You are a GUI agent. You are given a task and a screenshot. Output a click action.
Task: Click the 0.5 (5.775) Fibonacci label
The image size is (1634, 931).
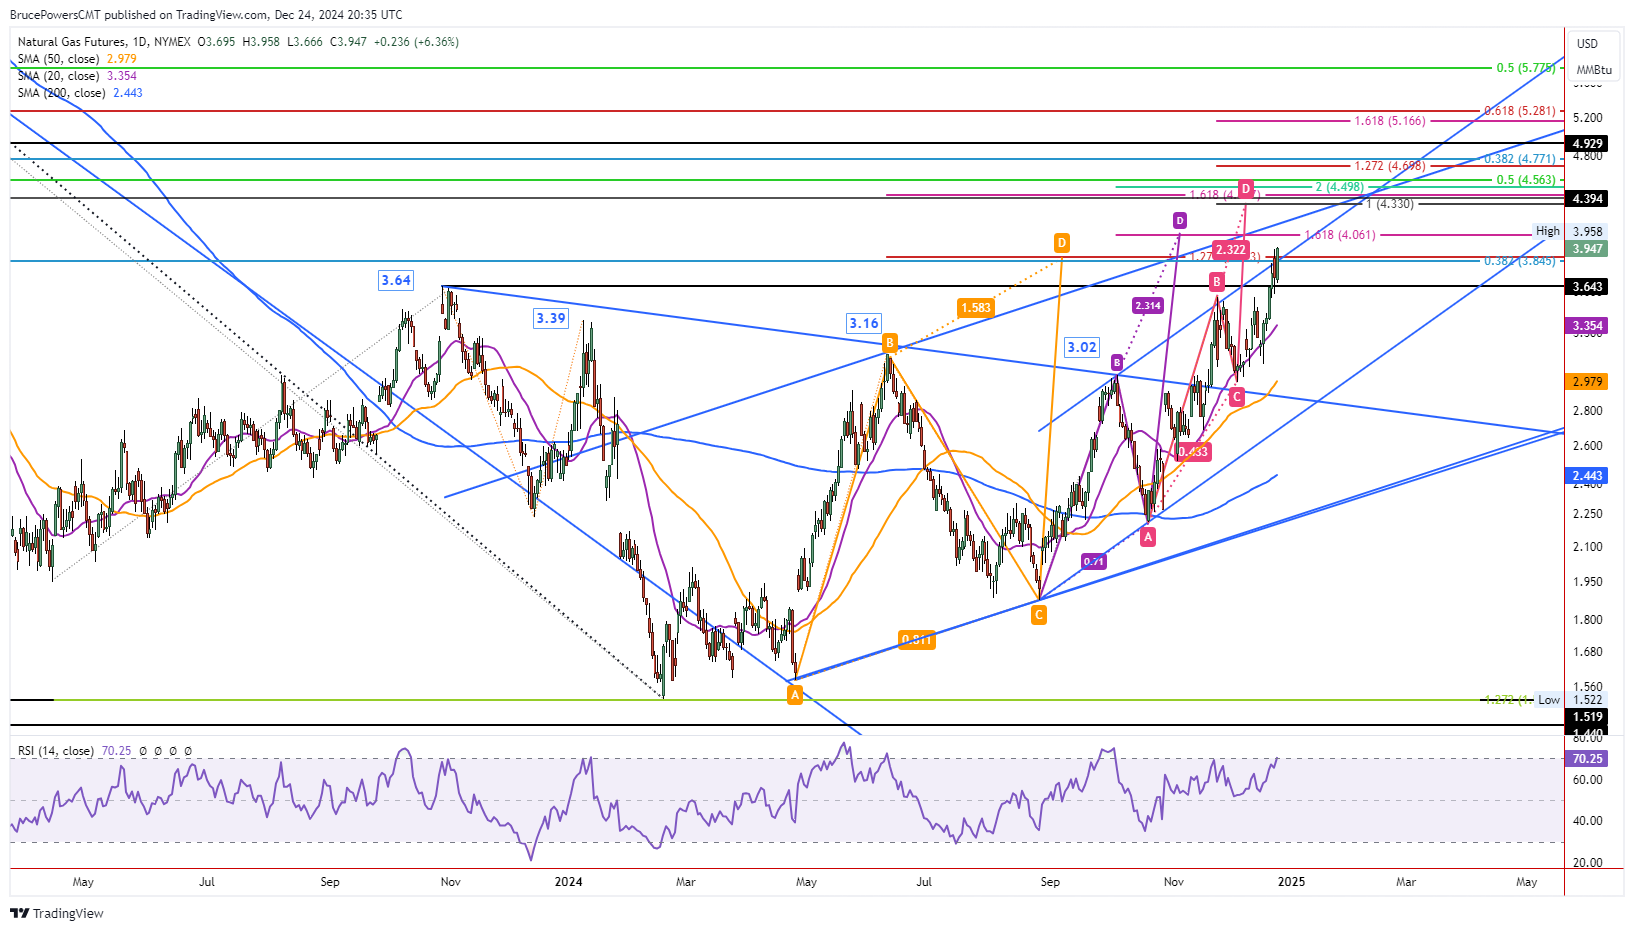pos(1526,68)
